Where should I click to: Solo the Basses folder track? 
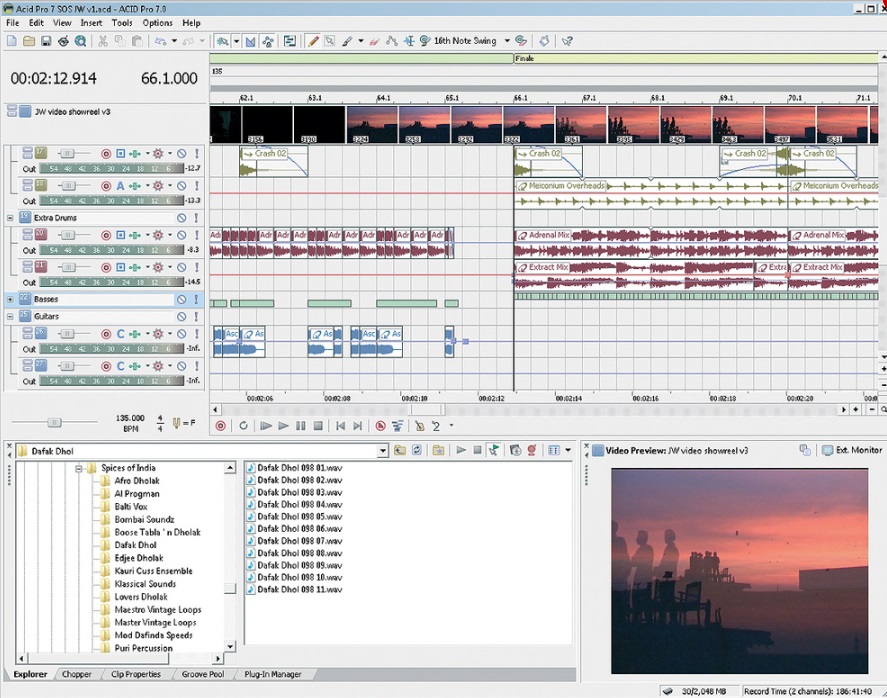tap(197, 300)
